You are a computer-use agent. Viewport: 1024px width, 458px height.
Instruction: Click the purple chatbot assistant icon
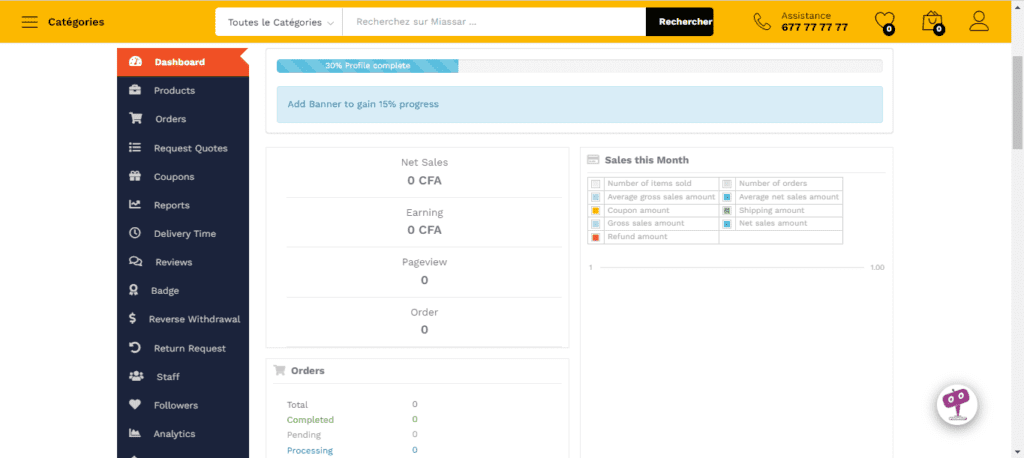tap(956, 403)
